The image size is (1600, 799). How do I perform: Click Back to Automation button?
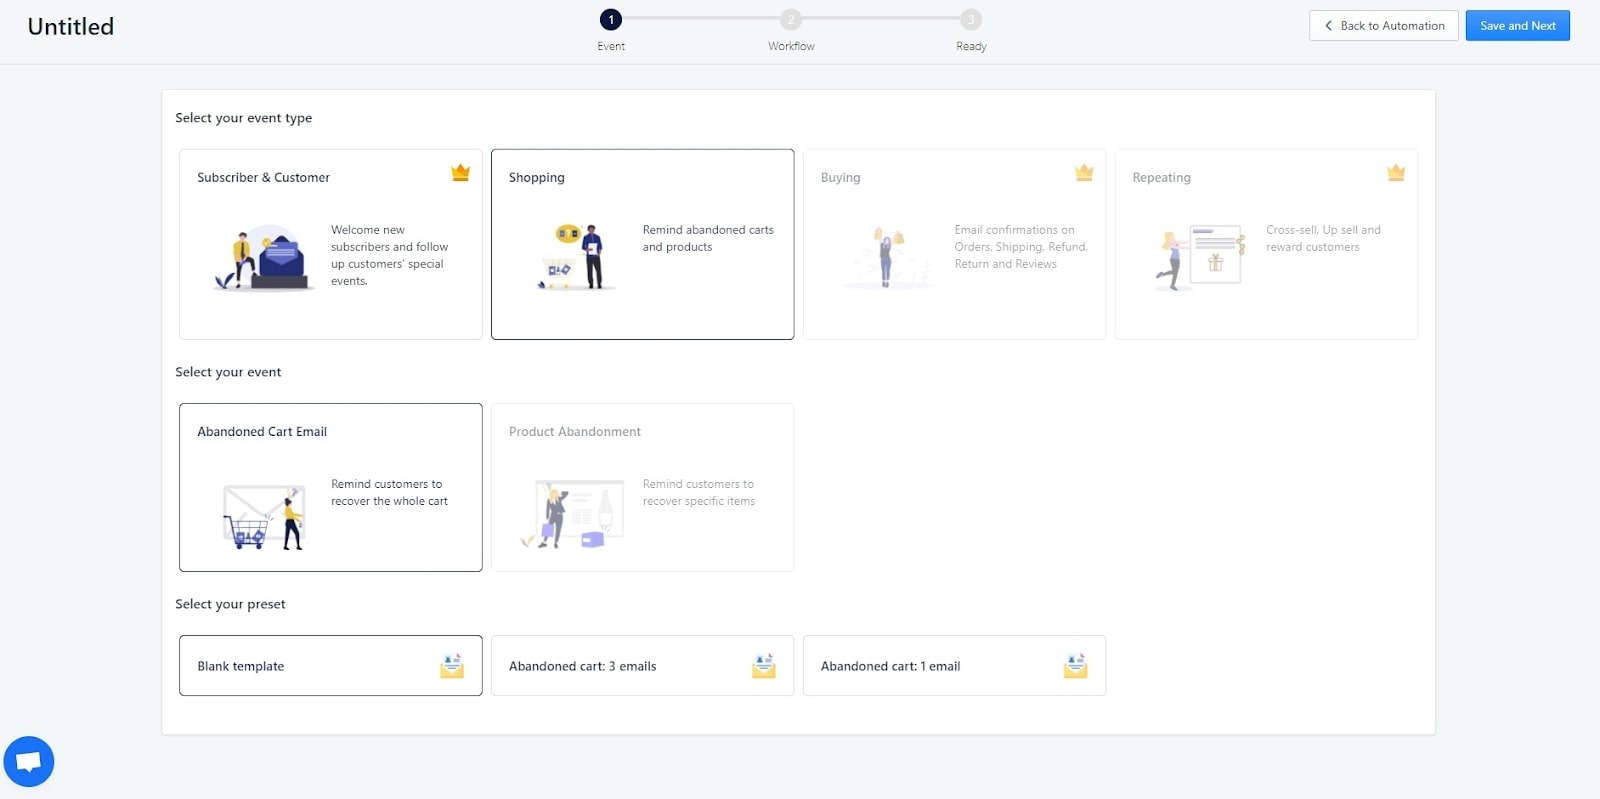click(1383, 26)
